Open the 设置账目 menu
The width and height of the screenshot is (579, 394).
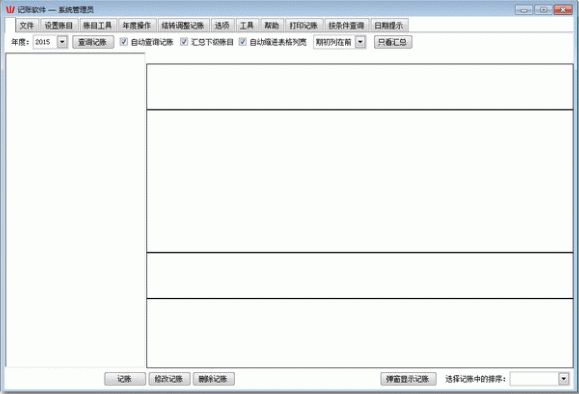click(59, 25)
